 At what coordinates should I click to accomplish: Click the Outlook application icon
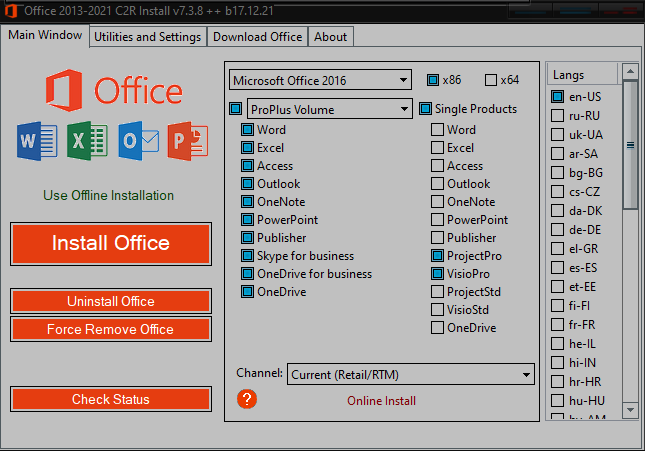[139, 141]
